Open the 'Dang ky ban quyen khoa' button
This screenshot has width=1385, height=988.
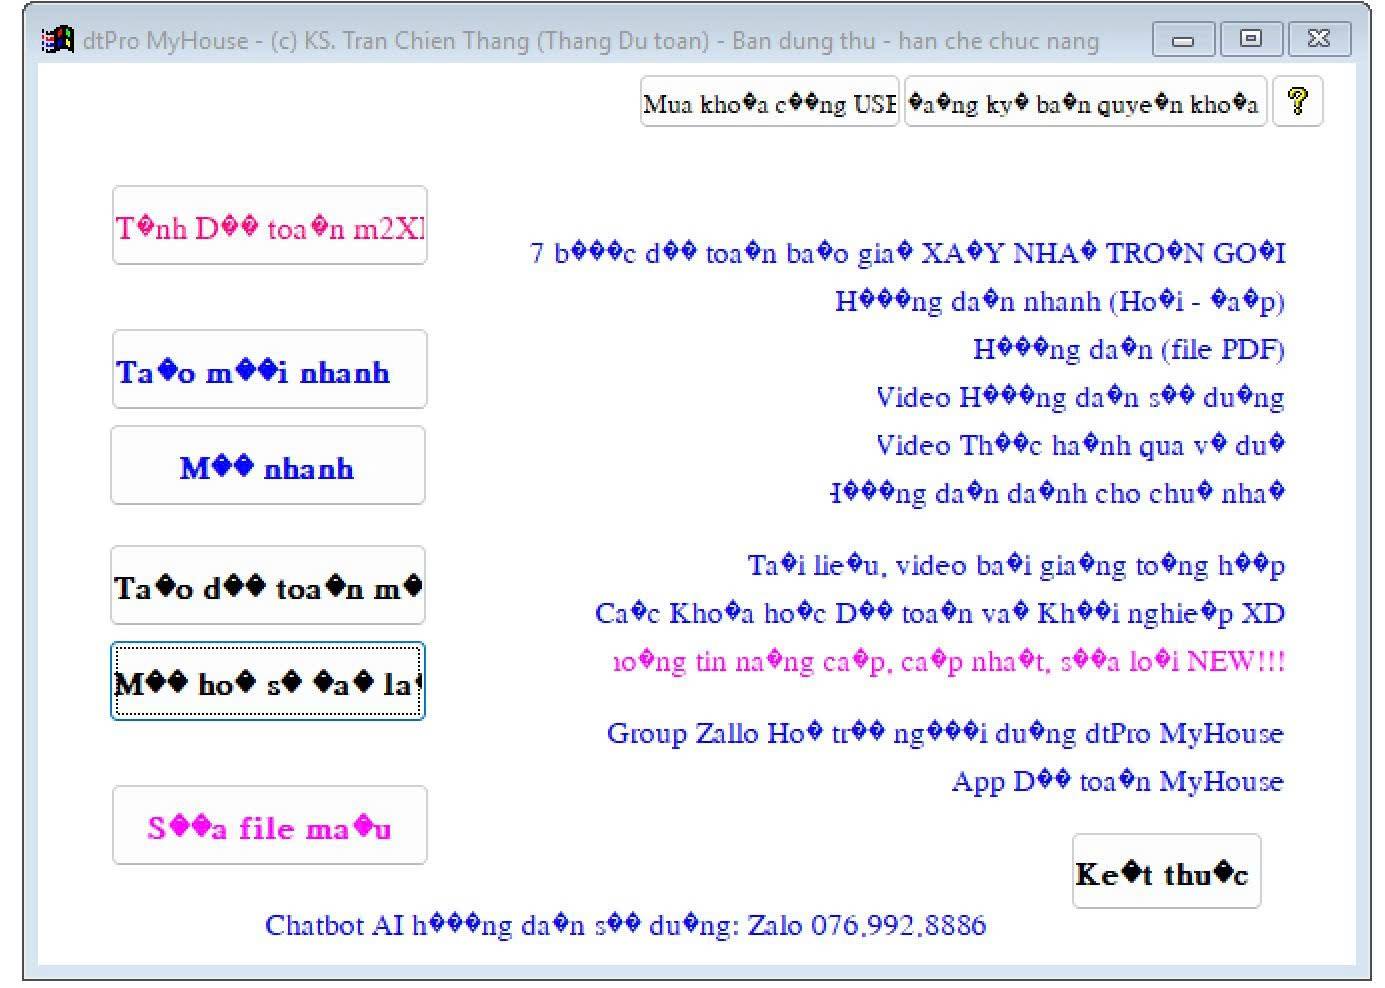point(1085,102)
